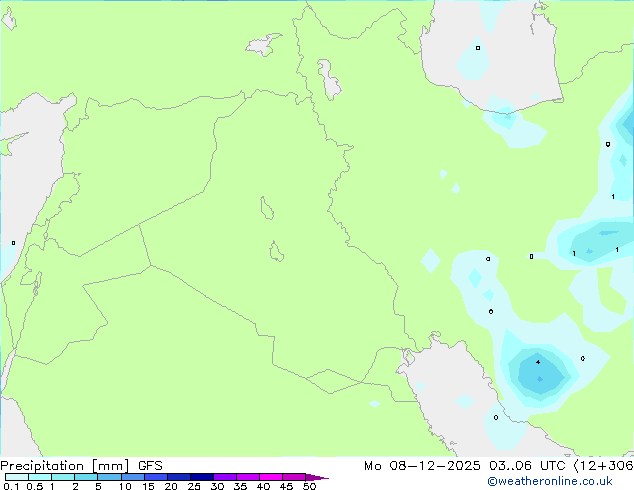Image resolution: width=634 pixels, height=490 pixels.
Task: Click the "Mo 08-12-2025" date text
Action: [x=422, y=466]
